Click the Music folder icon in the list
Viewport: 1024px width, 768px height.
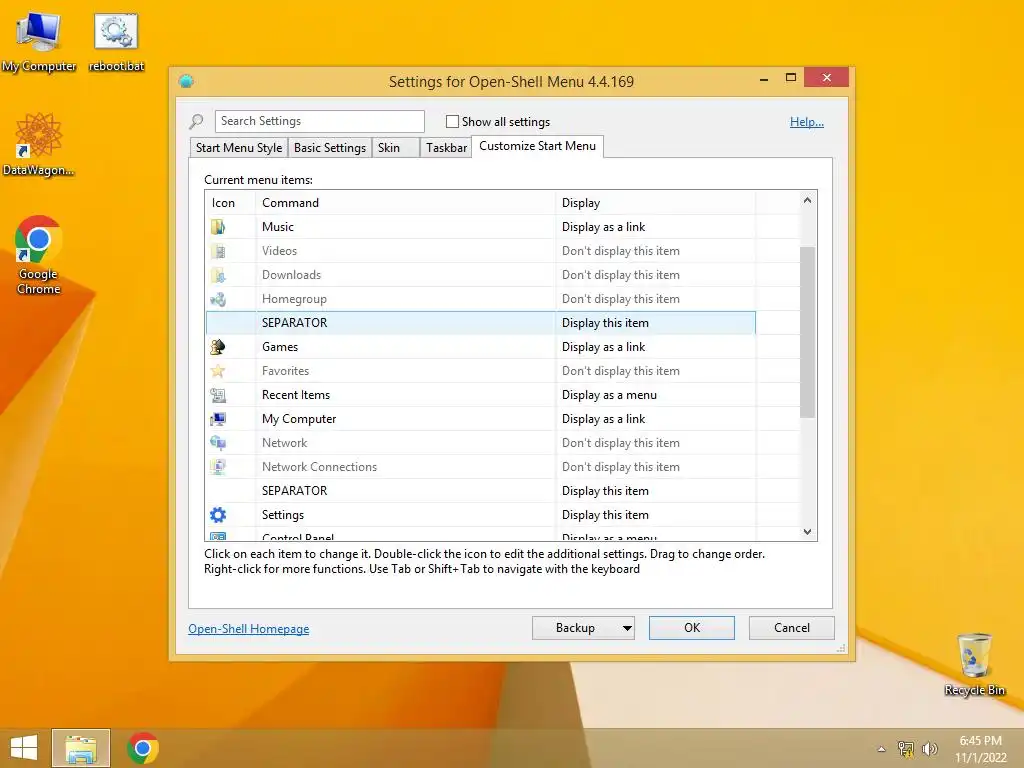(x=218, y=227)
